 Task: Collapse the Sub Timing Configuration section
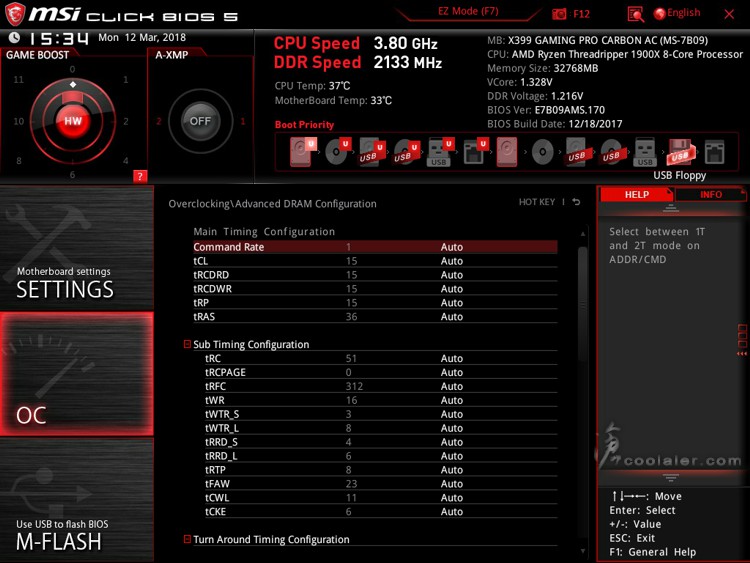click(x=187, y=344)
